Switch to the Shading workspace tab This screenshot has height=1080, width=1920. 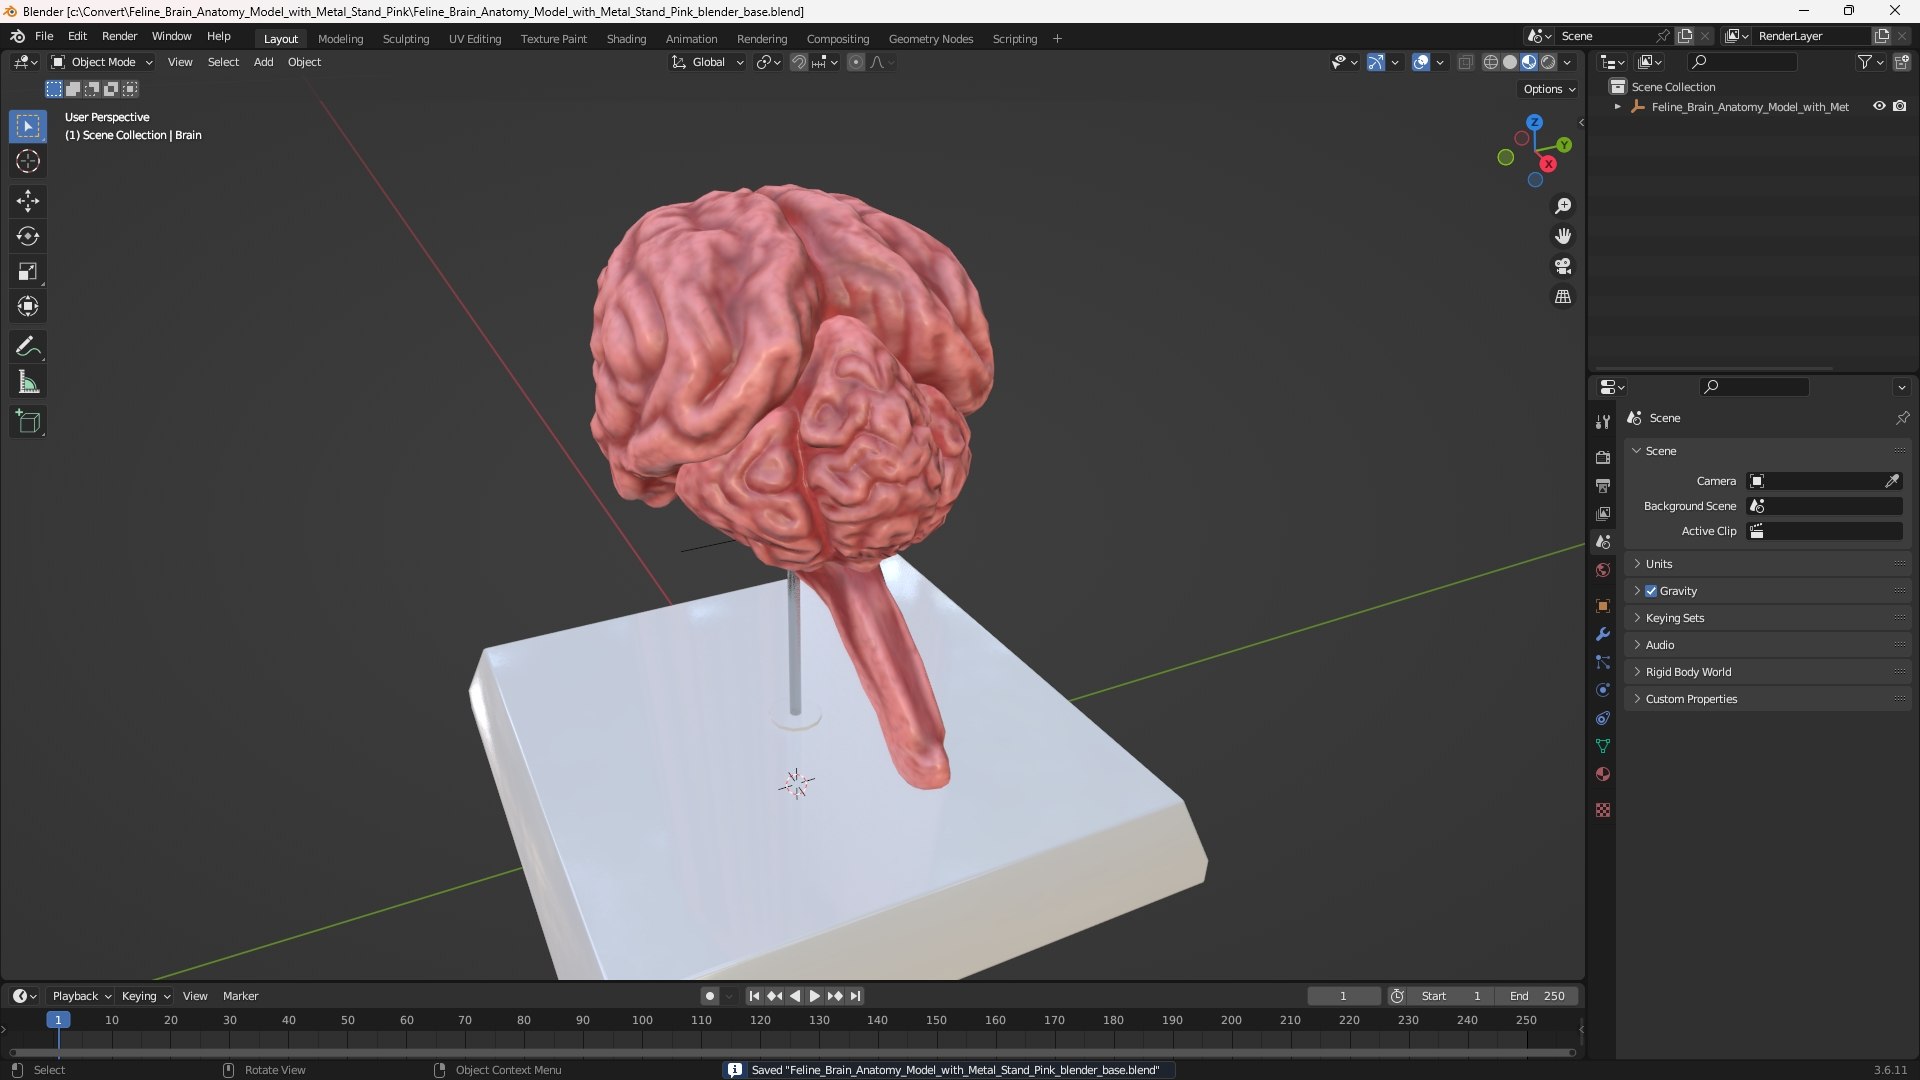pos(626,39)
